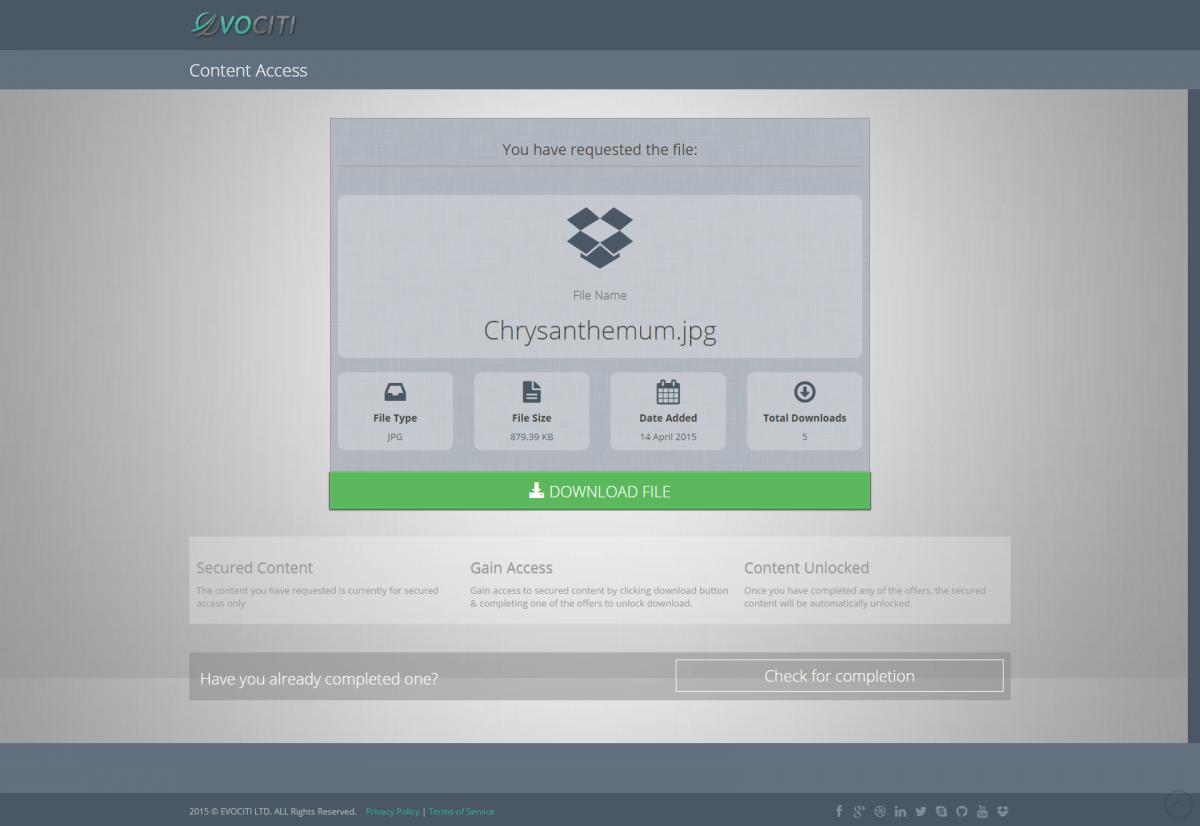Screen dimensions: 1200x826
Task: Open the Skype footer icon
Action: [941, 811]
